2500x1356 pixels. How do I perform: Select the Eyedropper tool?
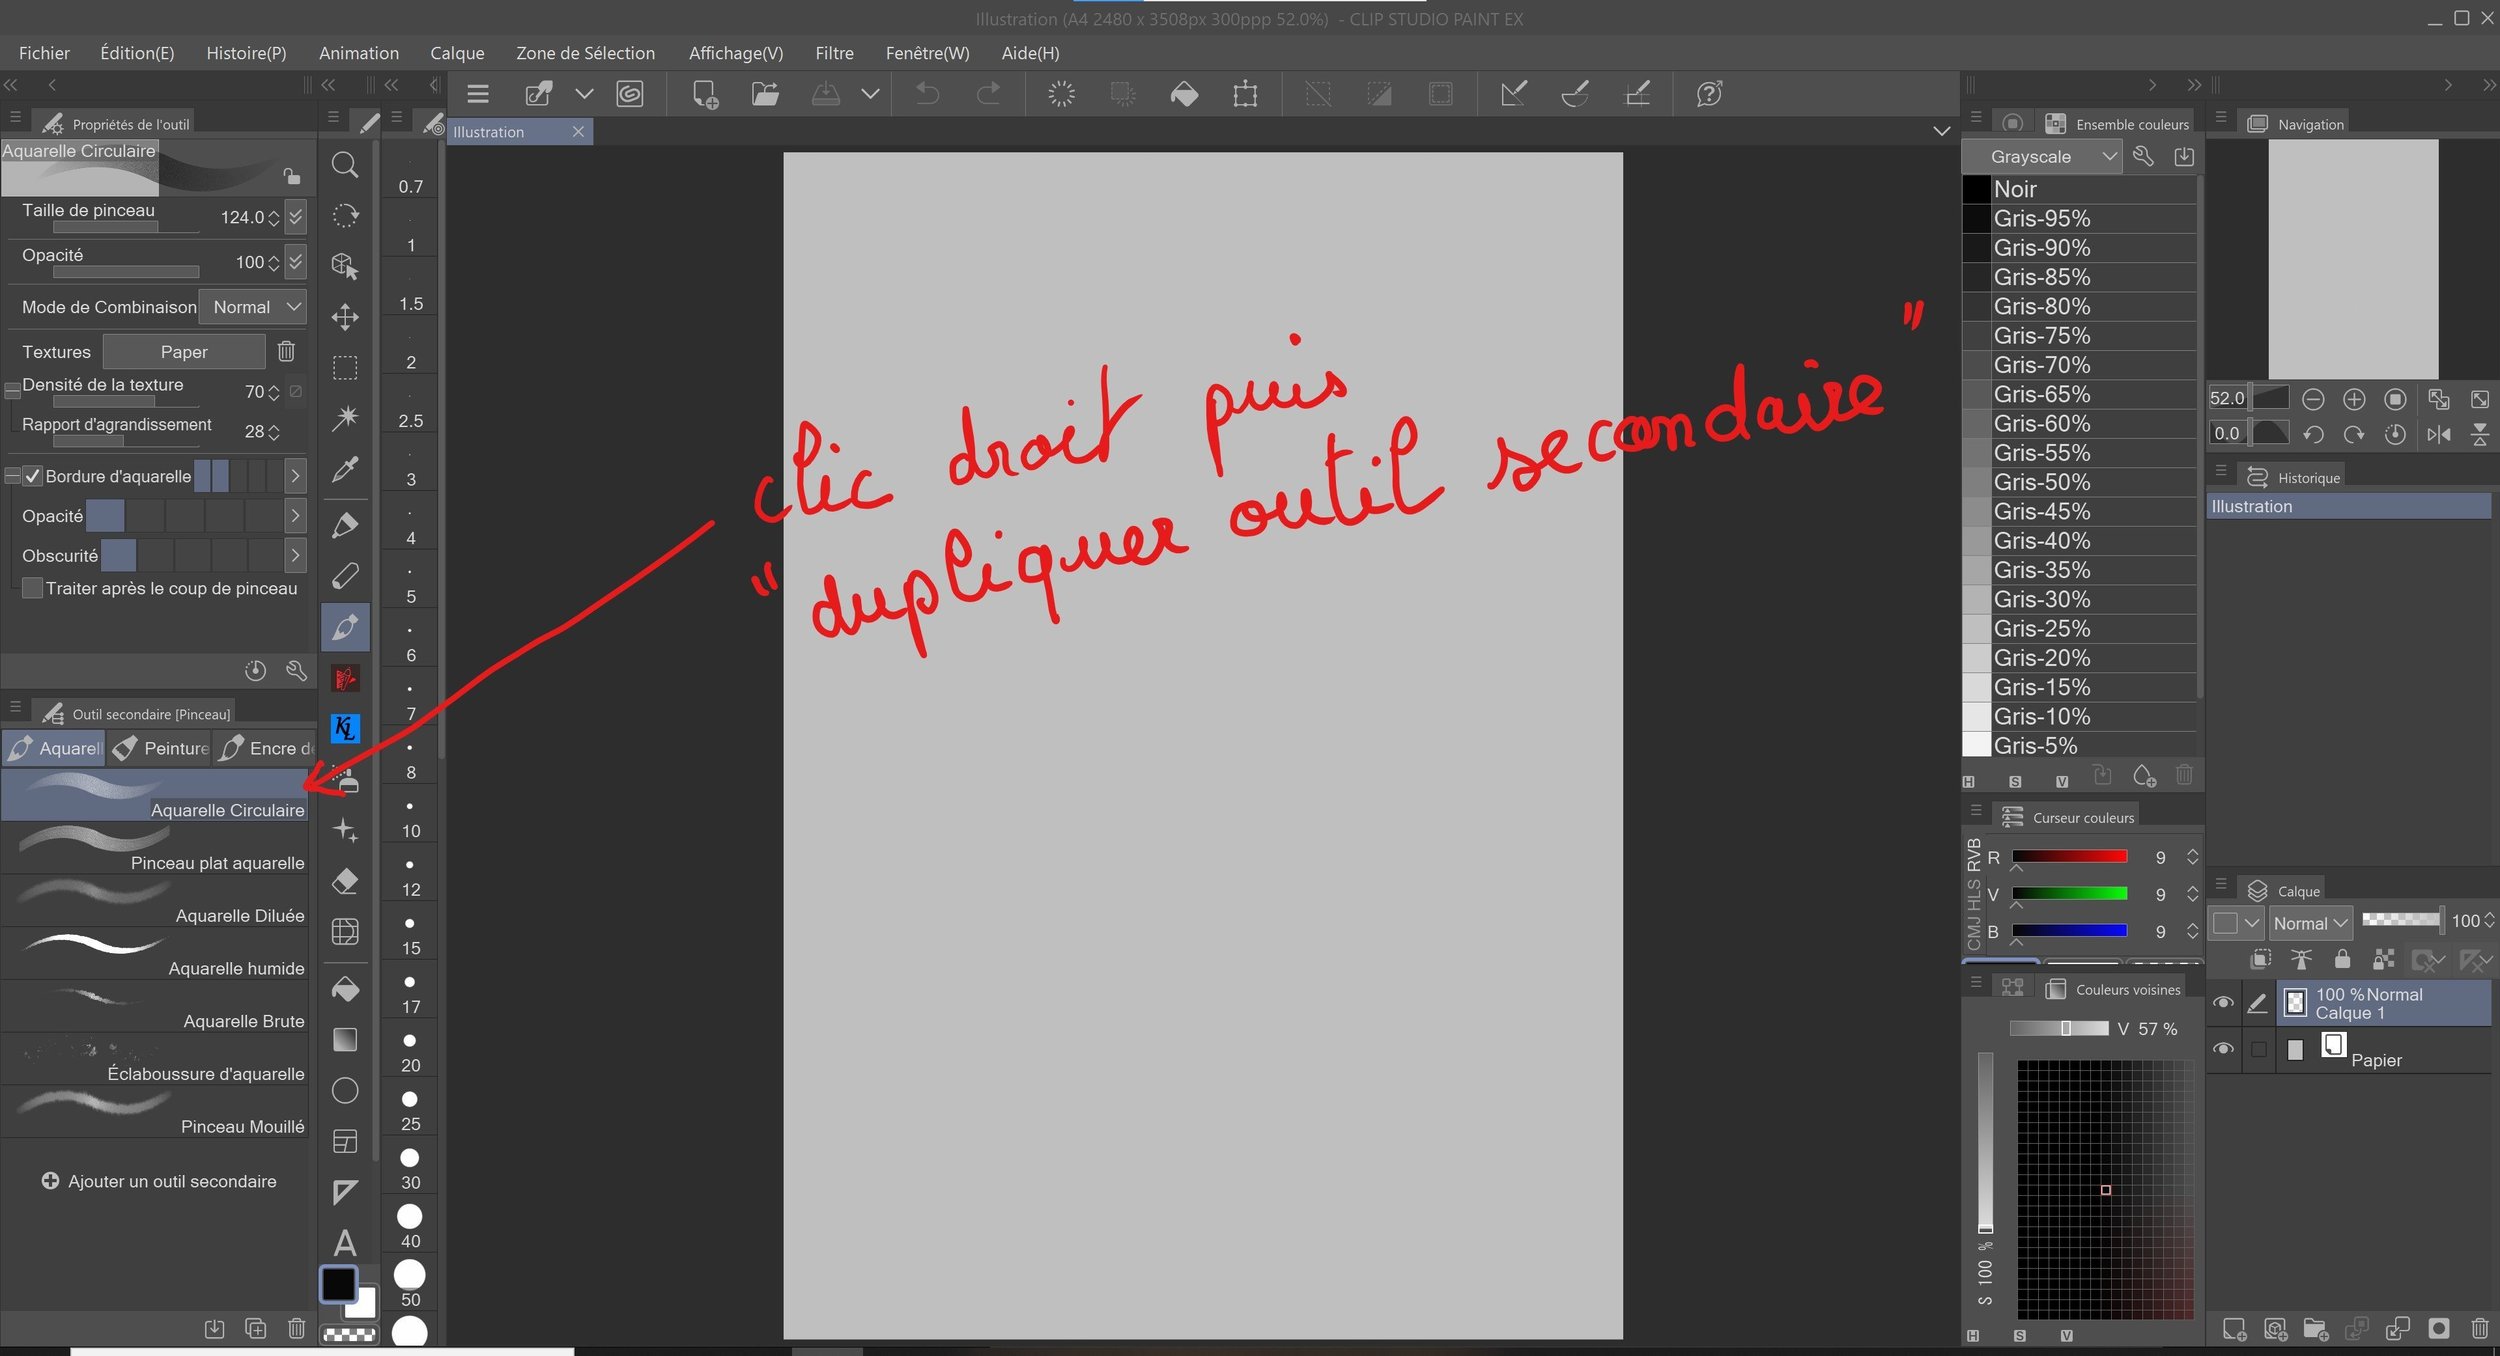pos(345,469)
